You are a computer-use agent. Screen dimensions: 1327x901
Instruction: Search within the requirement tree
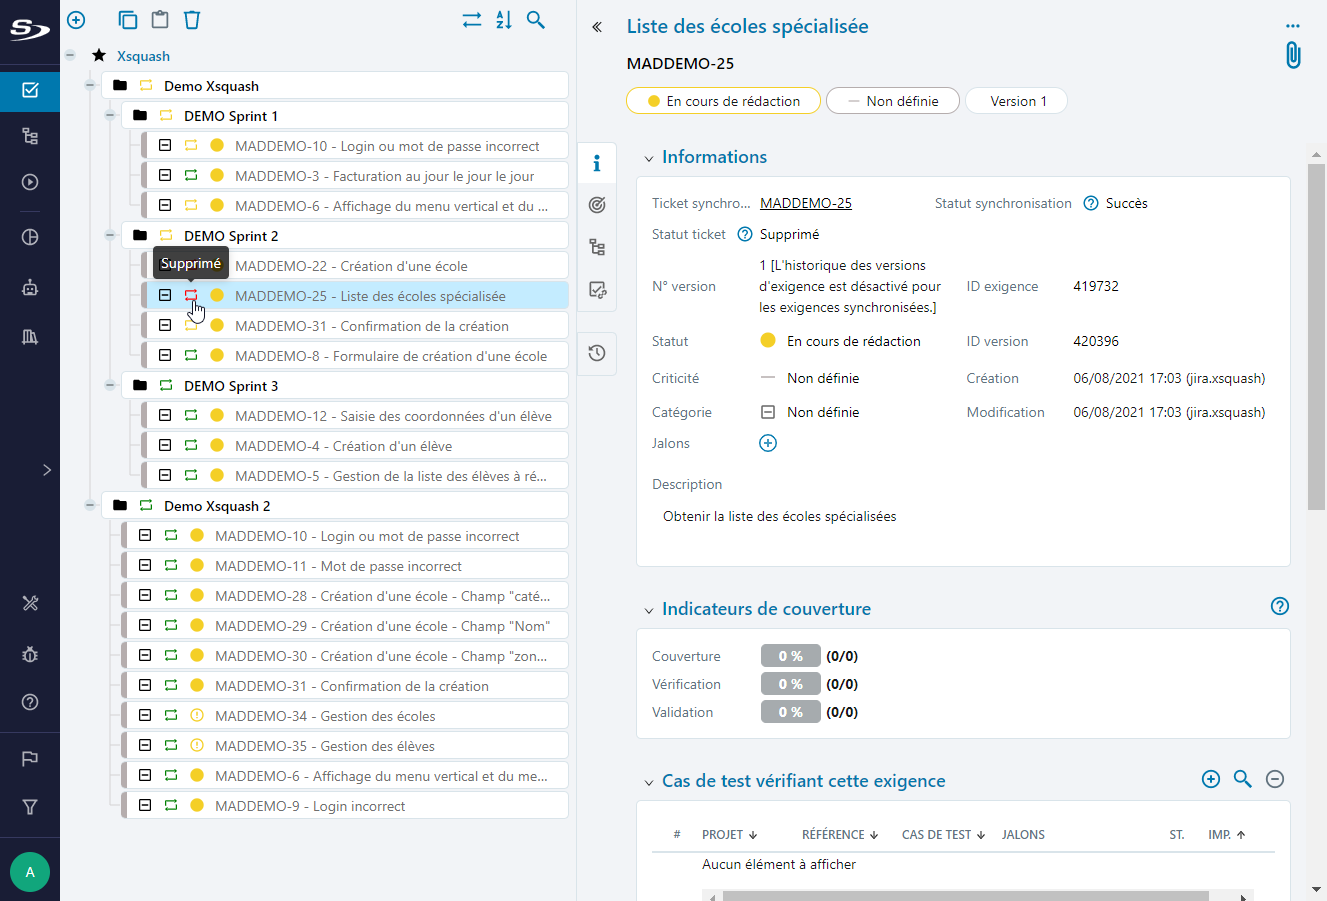pyautogui.click(x=536, y=19)
